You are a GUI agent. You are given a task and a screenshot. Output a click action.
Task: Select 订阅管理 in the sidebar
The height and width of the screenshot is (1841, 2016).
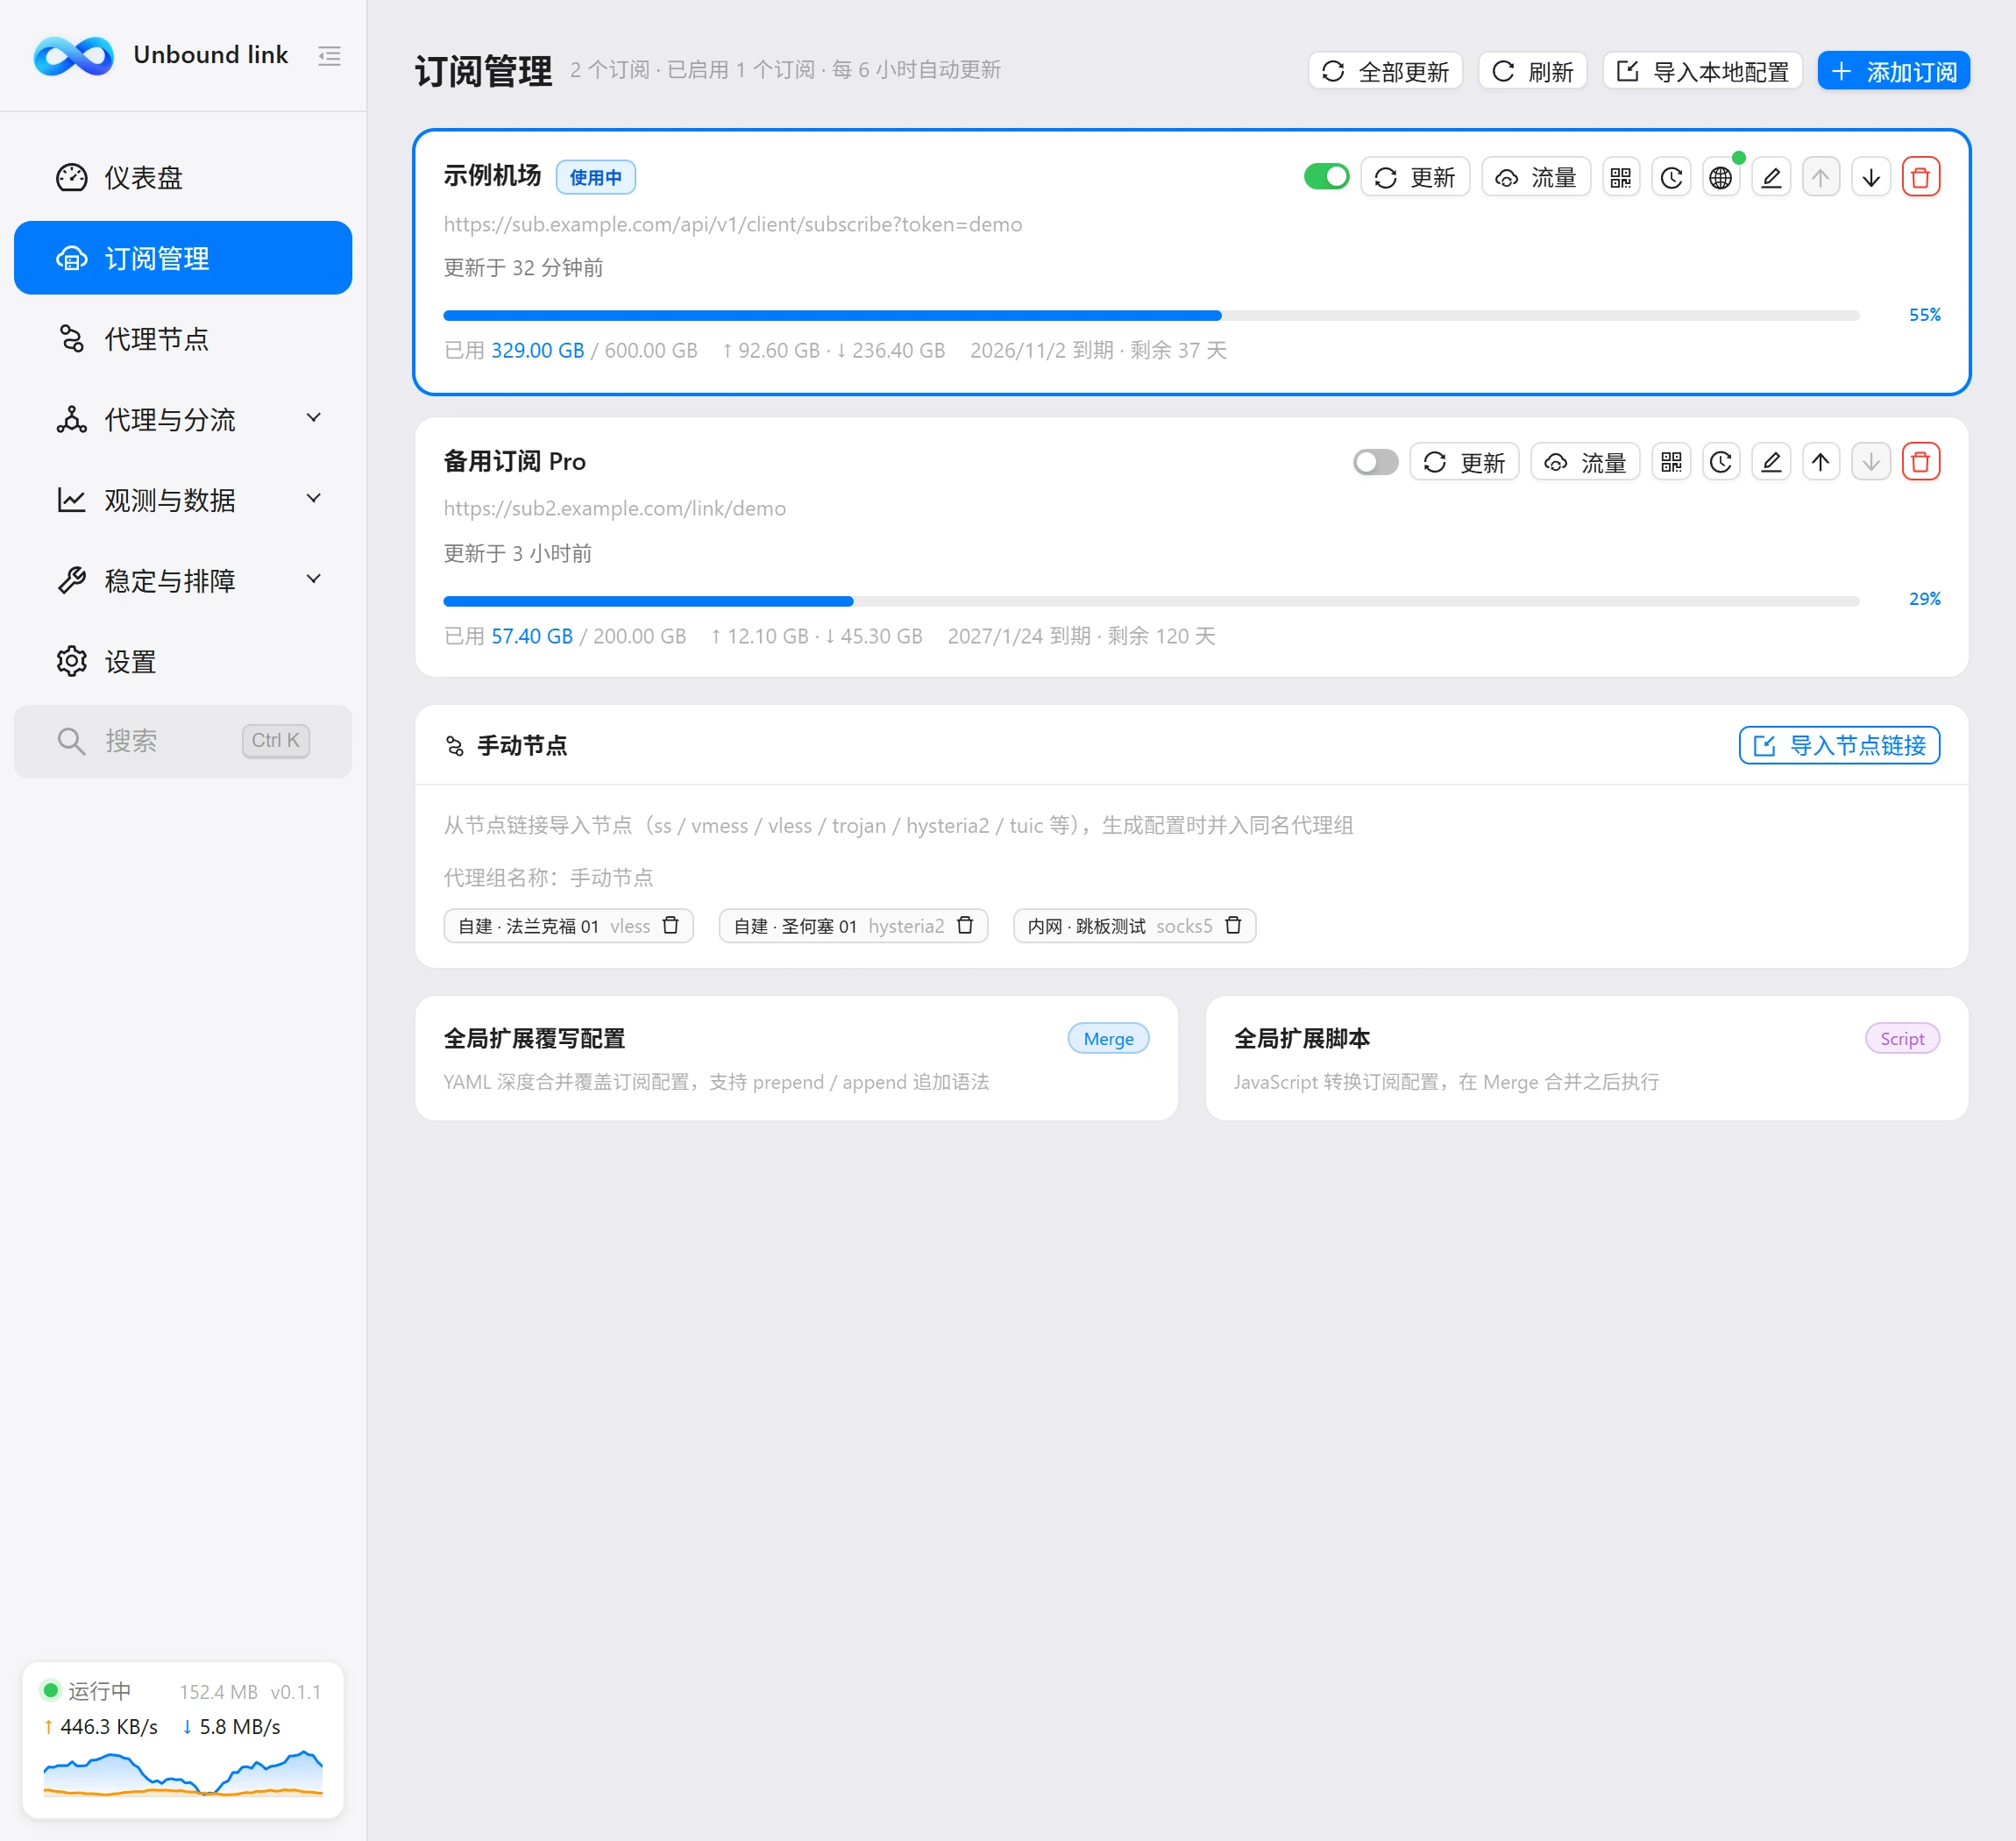coord(183,258)
